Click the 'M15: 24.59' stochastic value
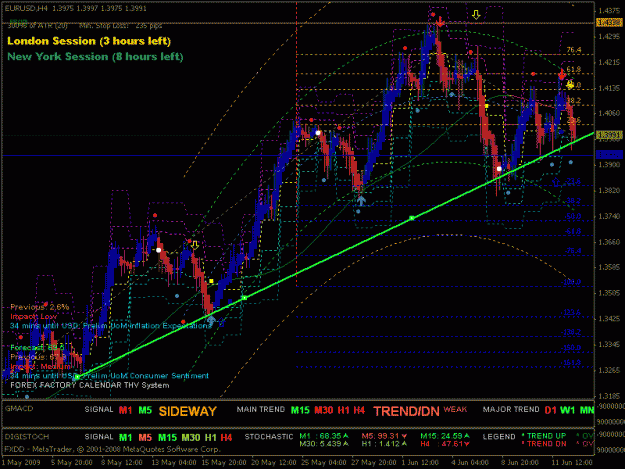This screenshot has height=469, width=625. tap(444, 436)
